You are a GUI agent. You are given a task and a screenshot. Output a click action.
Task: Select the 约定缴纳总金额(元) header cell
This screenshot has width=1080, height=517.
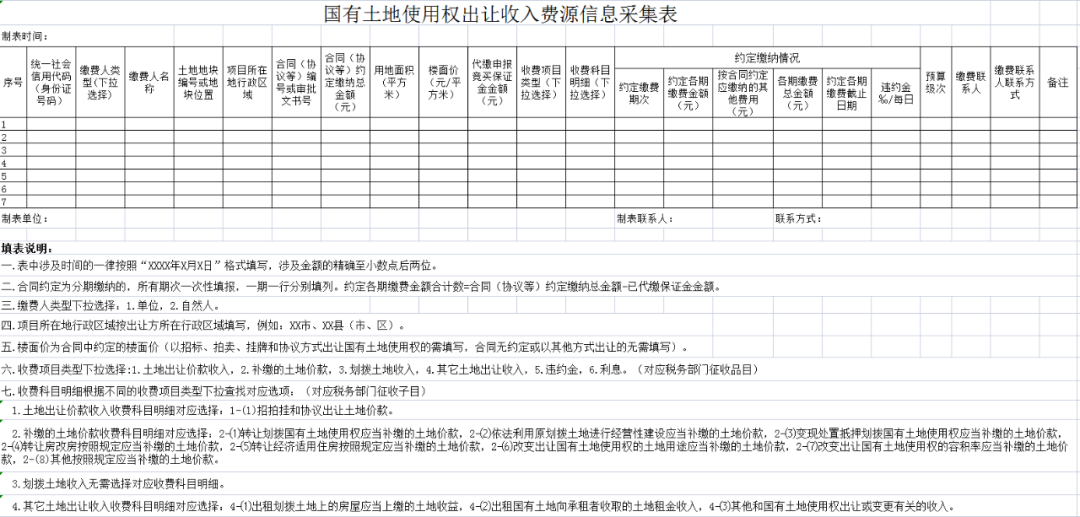(345, 83)
